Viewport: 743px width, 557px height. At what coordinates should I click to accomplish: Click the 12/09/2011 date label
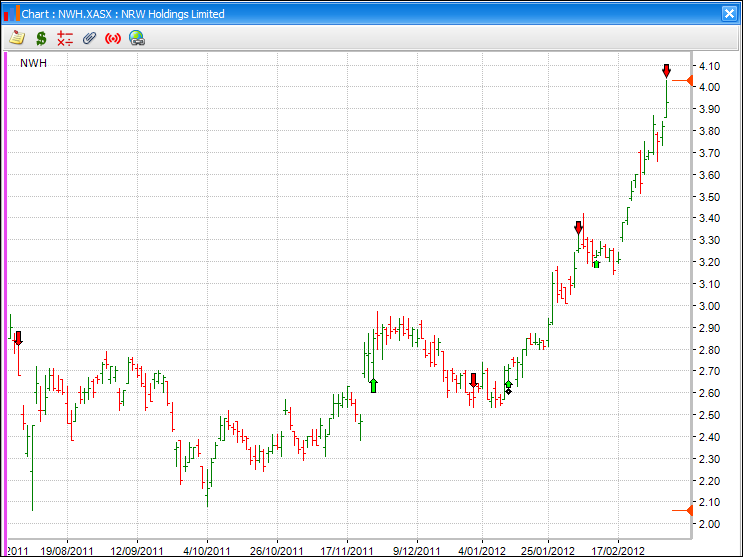[x=137, y=551]
